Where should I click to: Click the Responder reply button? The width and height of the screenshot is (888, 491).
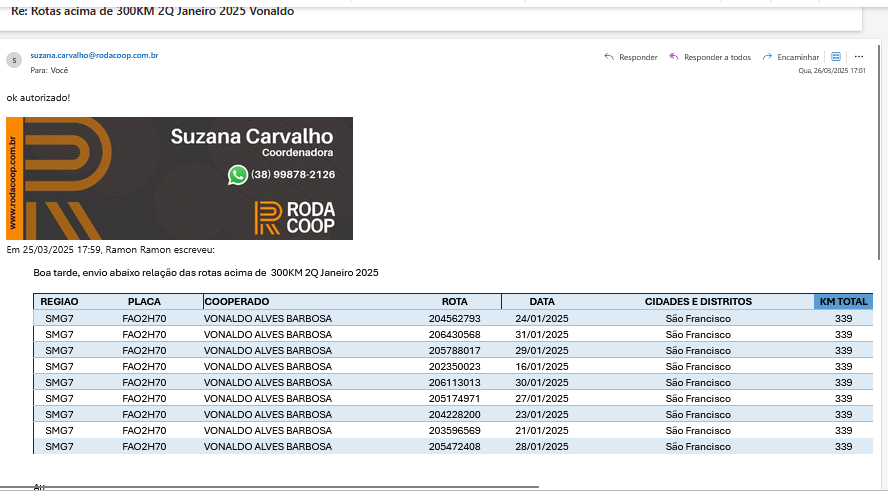[x=631, y=57]
